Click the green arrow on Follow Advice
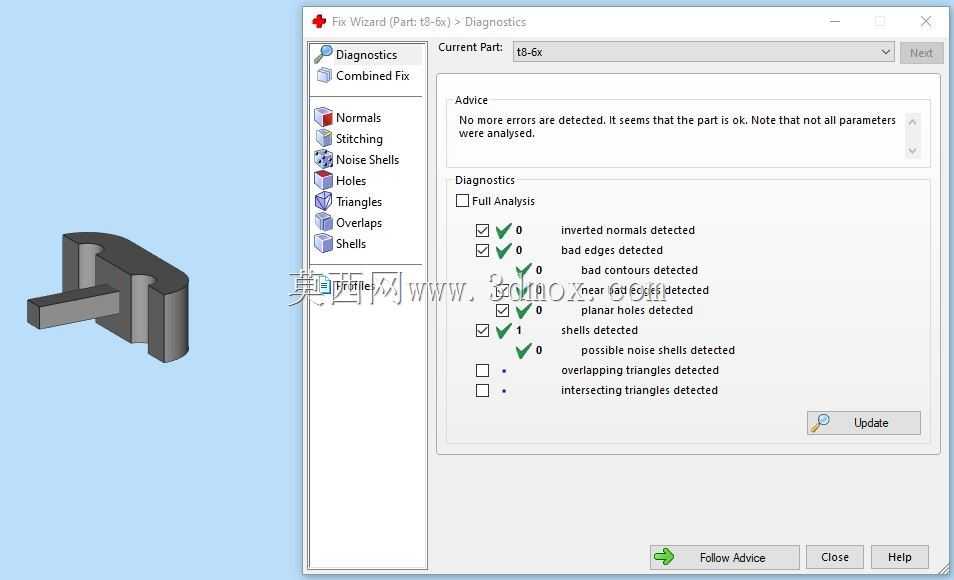Screen dimensions: 954x580 664,556
